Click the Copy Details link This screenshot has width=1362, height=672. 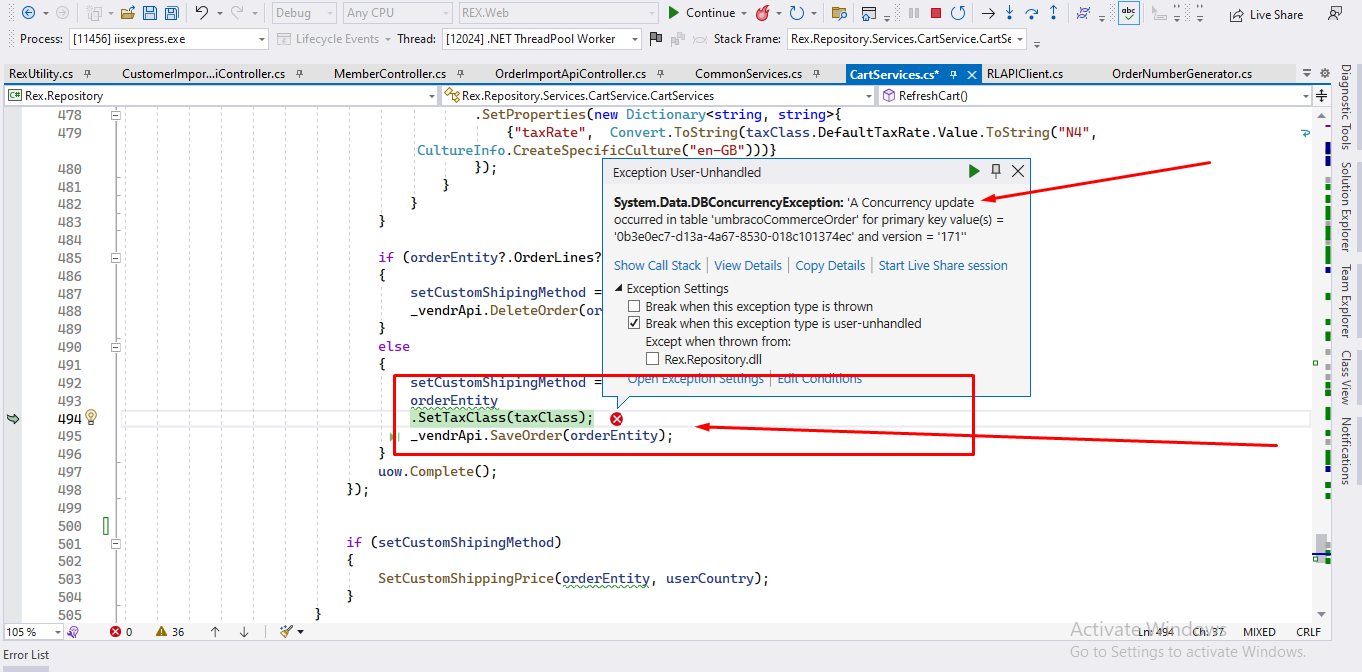click(830, 266)
